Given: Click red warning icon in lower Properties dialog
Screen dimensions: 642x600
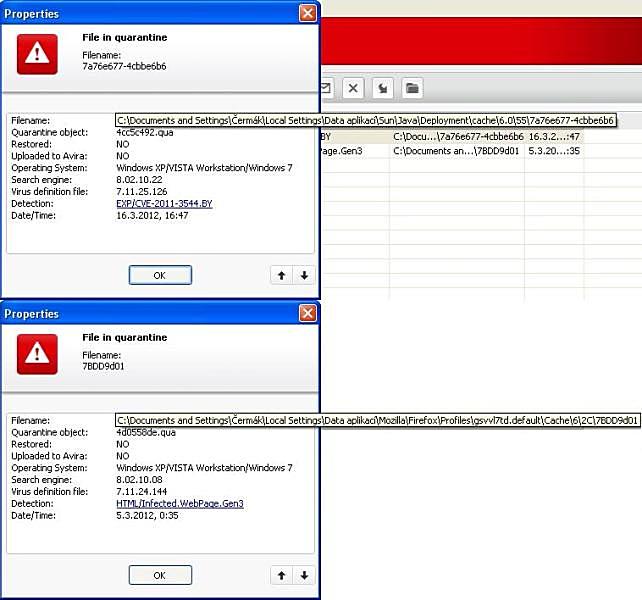Looking at the screenshot, I should [x=37, y=354].
